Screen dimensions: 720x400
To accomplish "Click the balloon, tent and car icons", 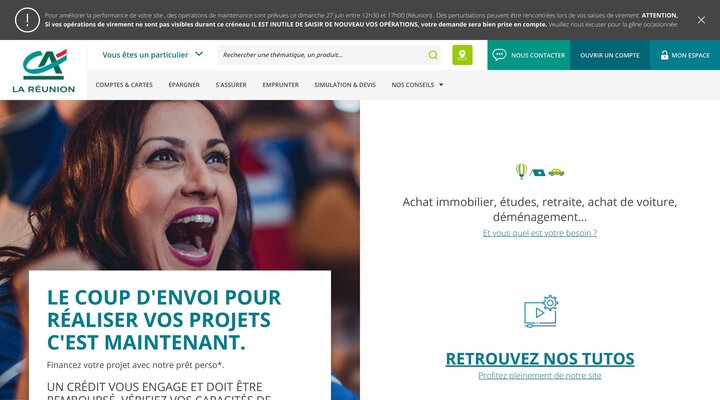I will (540, 171).
